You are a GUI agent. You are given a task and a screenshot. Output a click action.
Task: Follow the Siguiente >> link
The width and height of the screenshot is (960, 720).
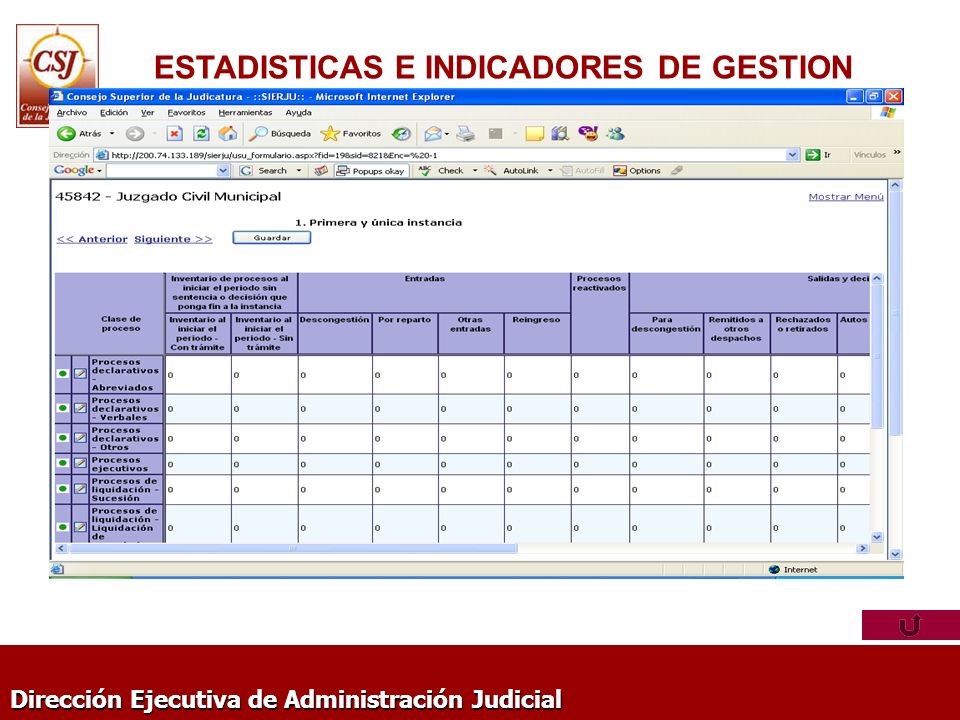(173, 239)
